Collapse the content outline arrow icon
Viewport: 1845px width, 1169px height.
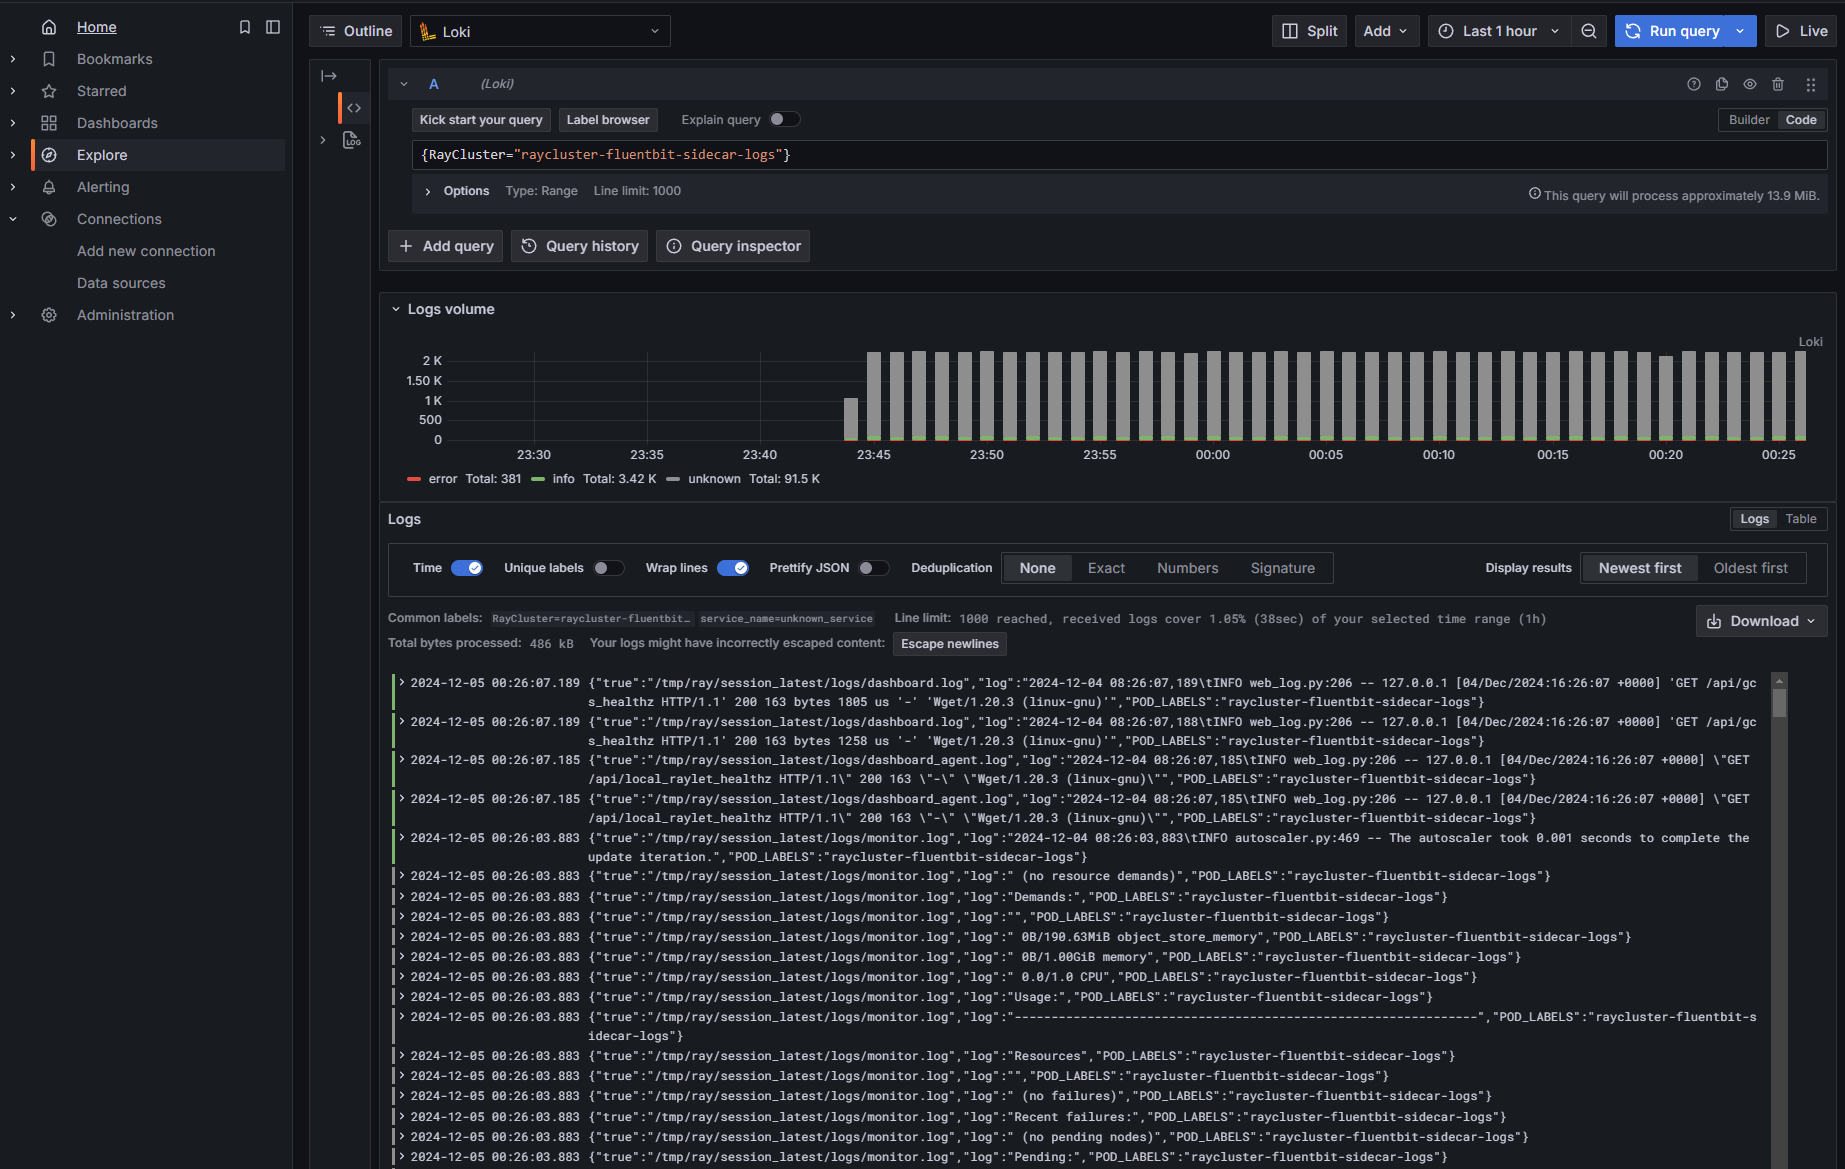[329, 76]
